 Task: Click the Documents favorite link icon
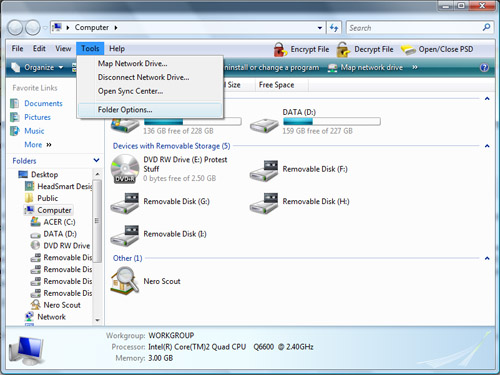point(14,104)
